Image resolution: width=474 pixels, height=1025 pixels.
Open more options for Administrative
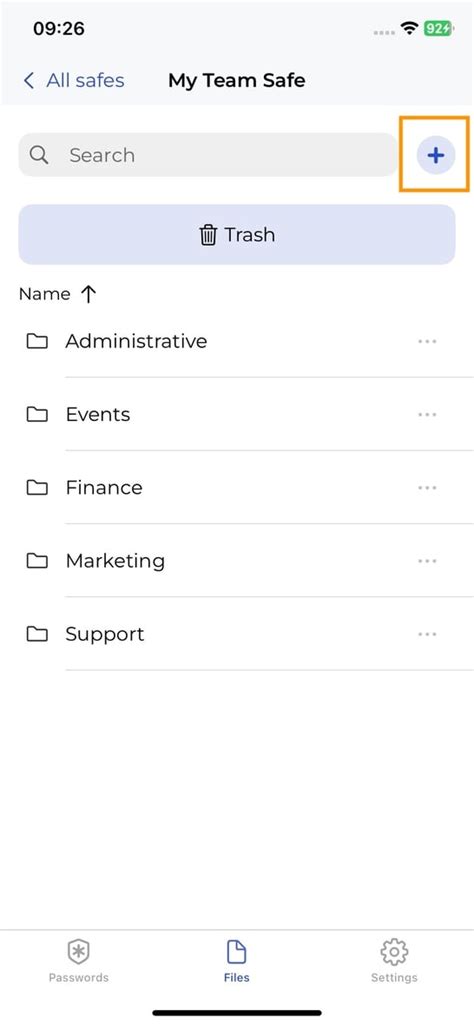click(x=427, y=341)
